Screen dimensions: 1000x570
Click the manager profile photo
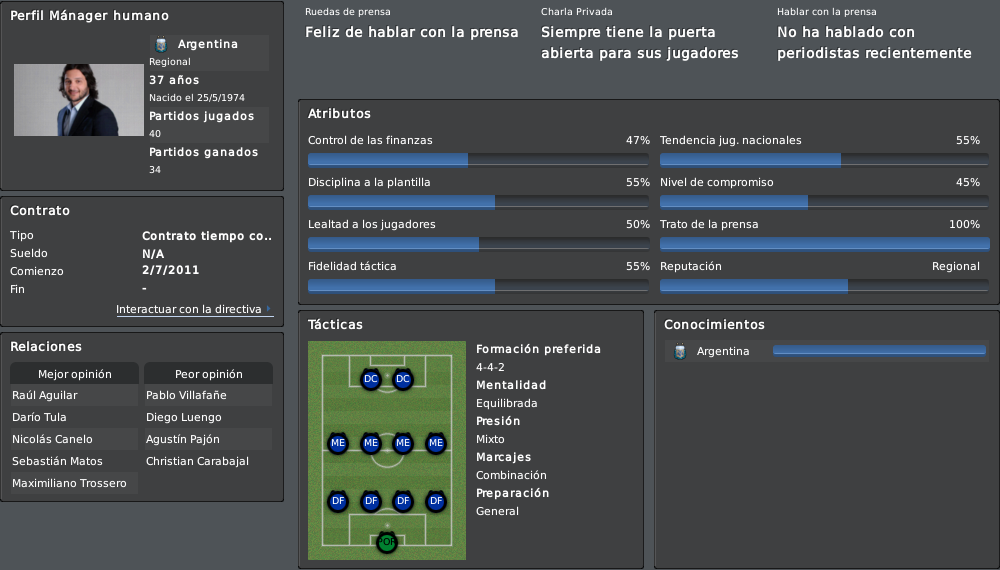[79, 100]
